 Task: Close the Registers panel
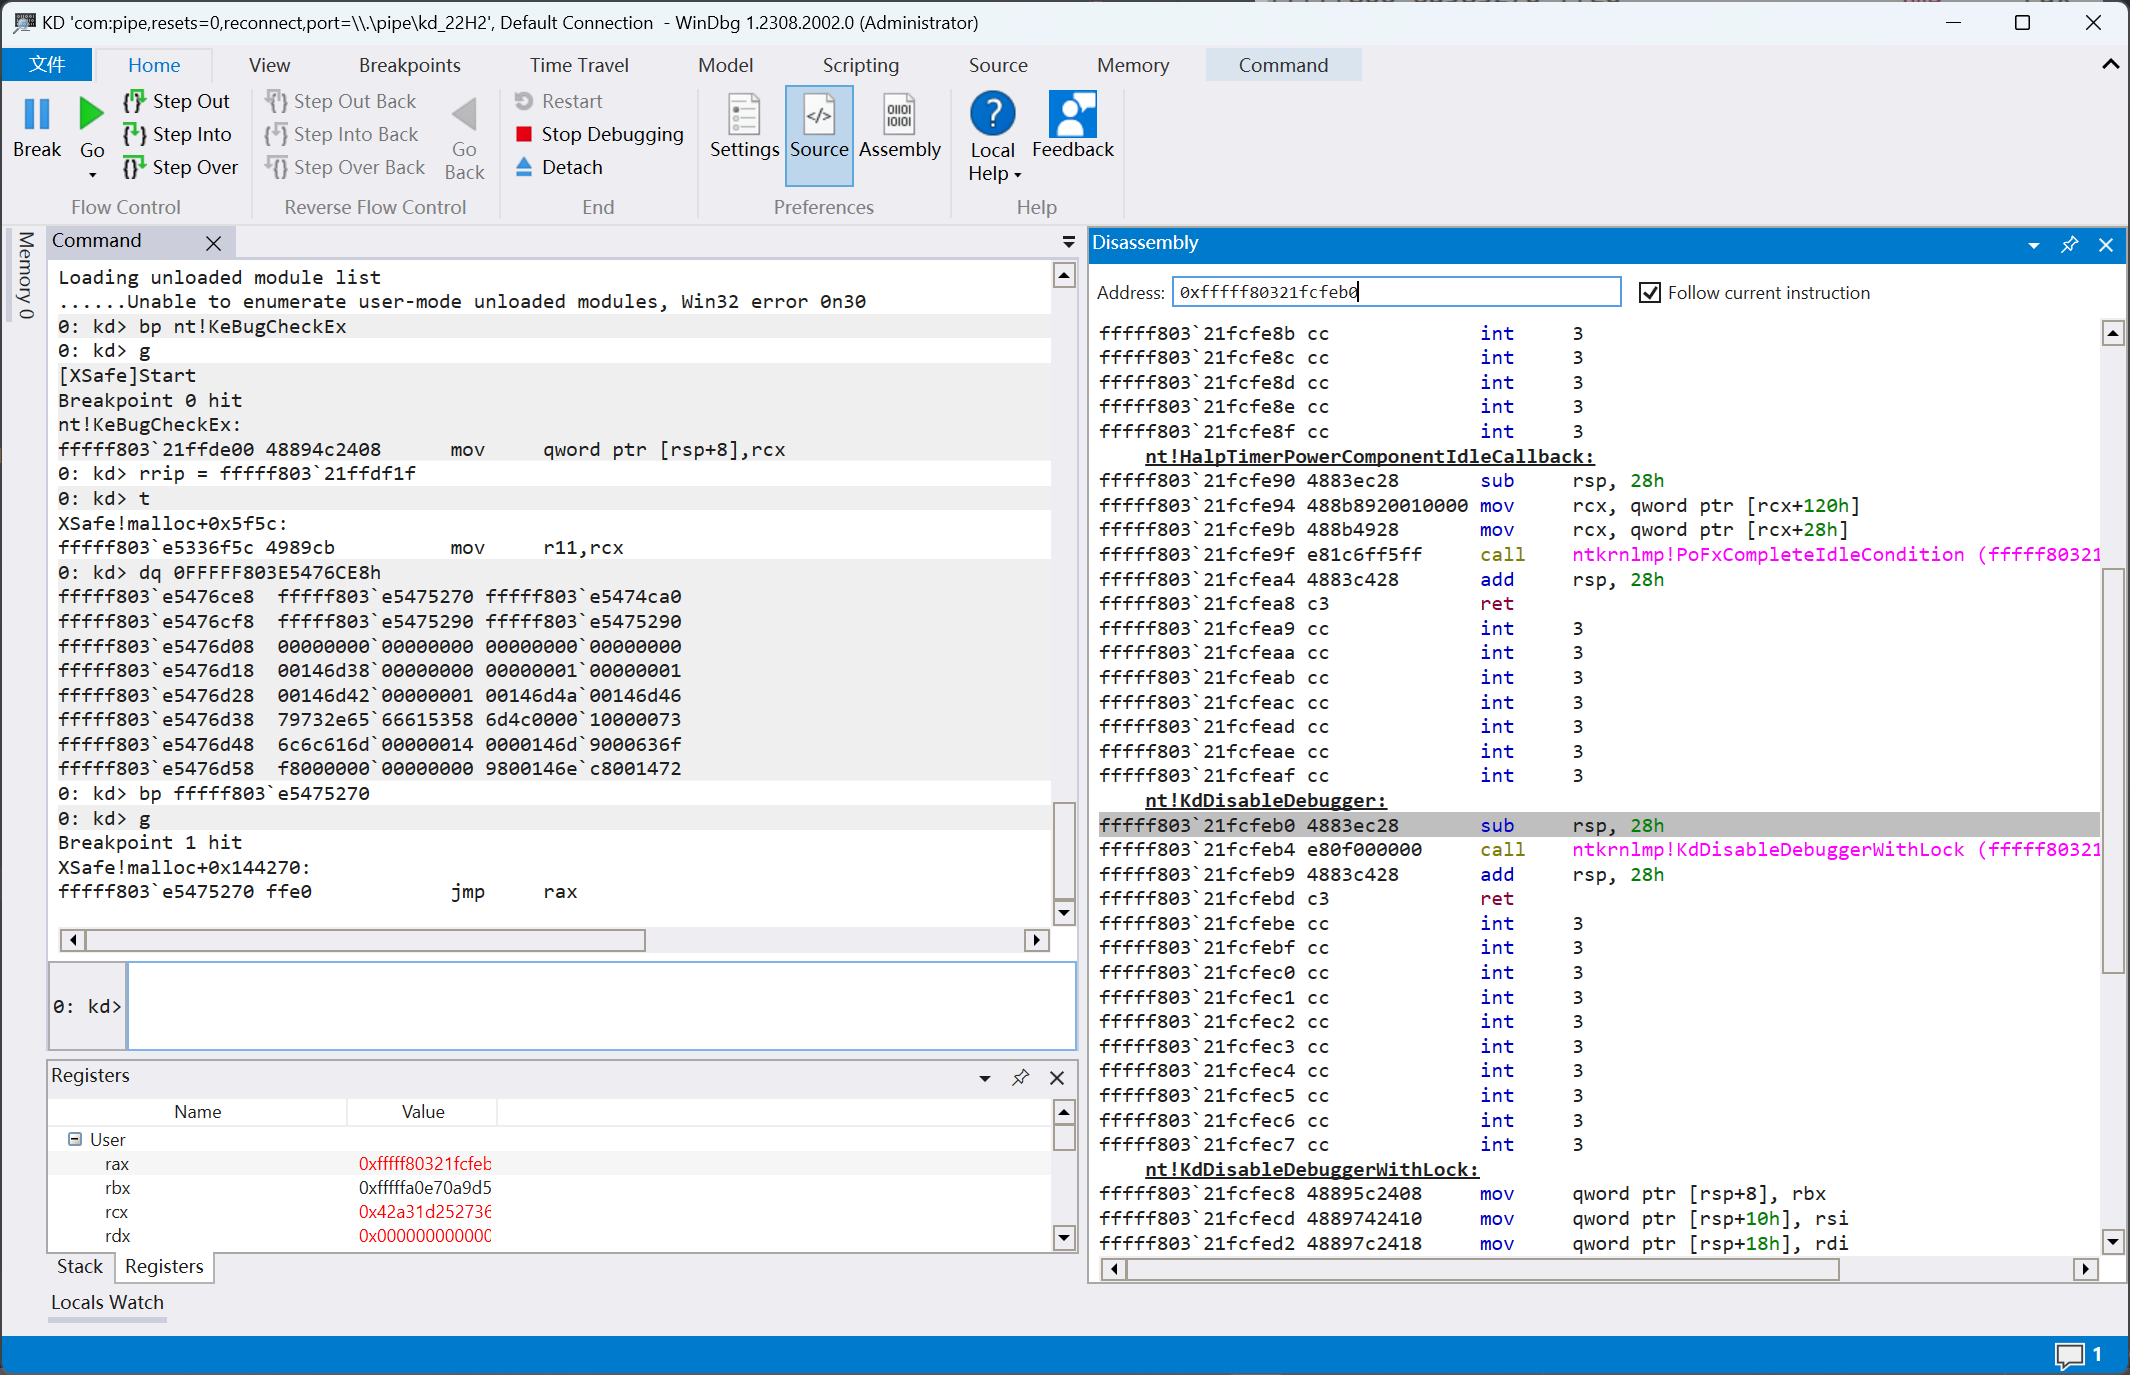point(1057,1077)
